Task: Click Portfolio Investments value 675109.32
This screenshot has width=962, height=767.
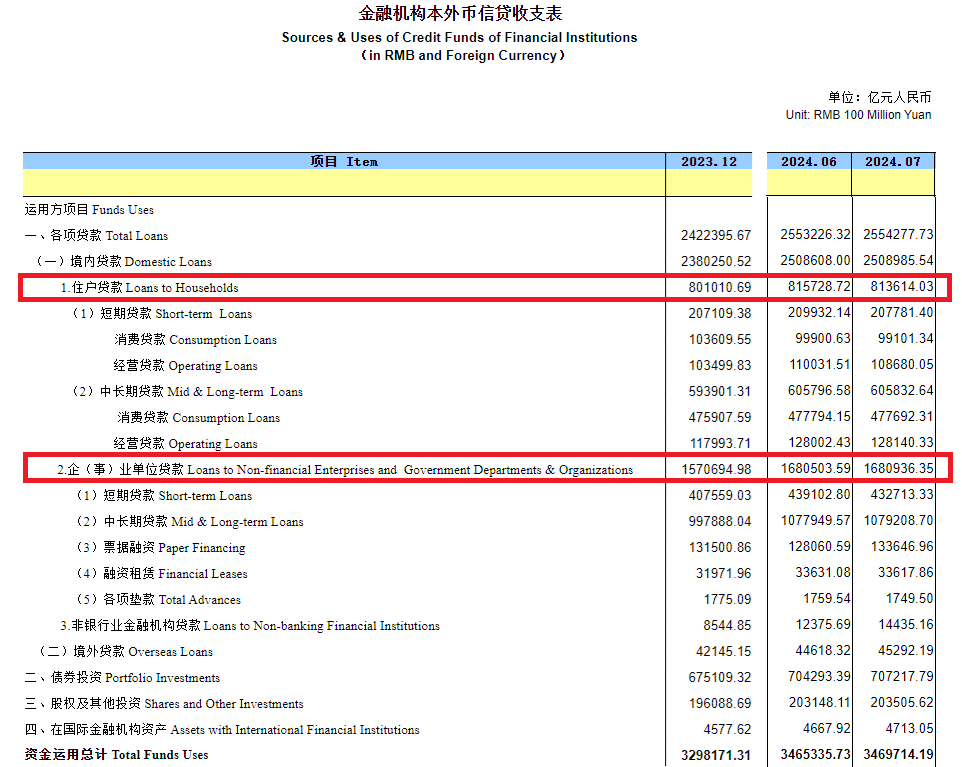Action: (x=720, y=677)
